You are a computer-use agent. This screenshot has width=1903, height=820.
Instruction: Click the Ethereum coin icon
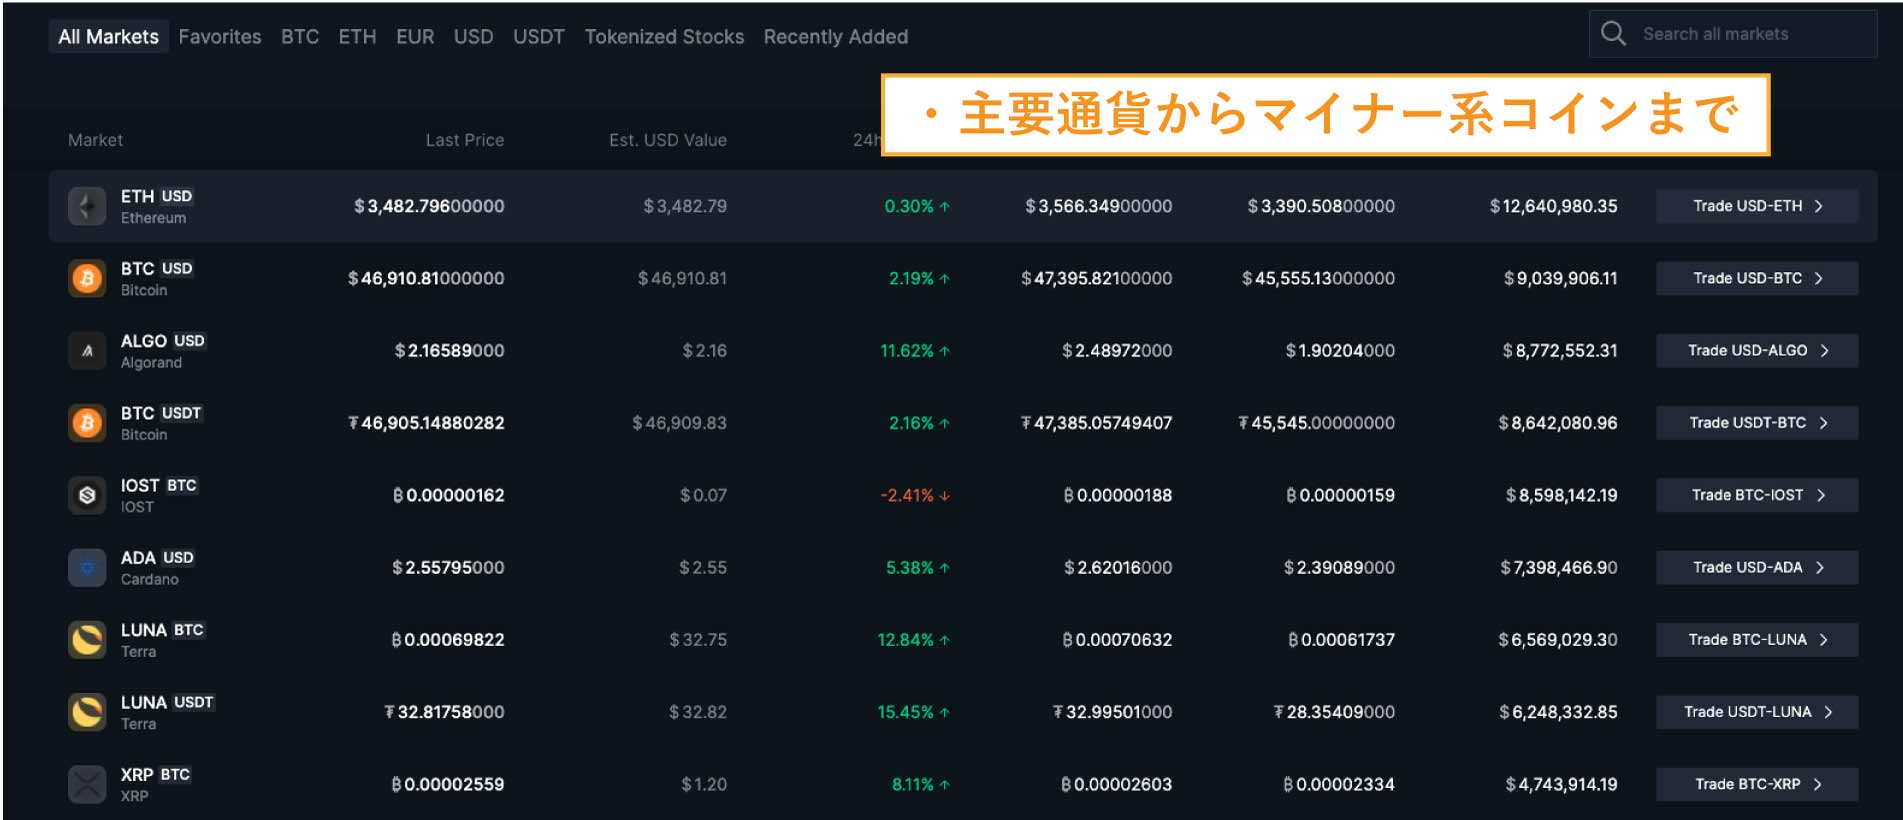87,207
